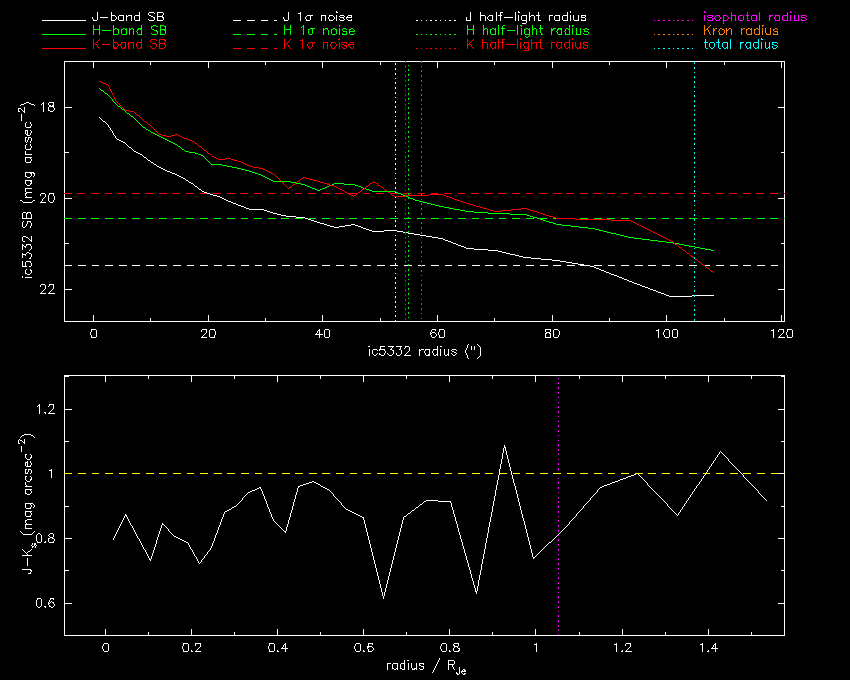Pick the "J half-light radius" legend text
The image size is (850, 680).
526,18
